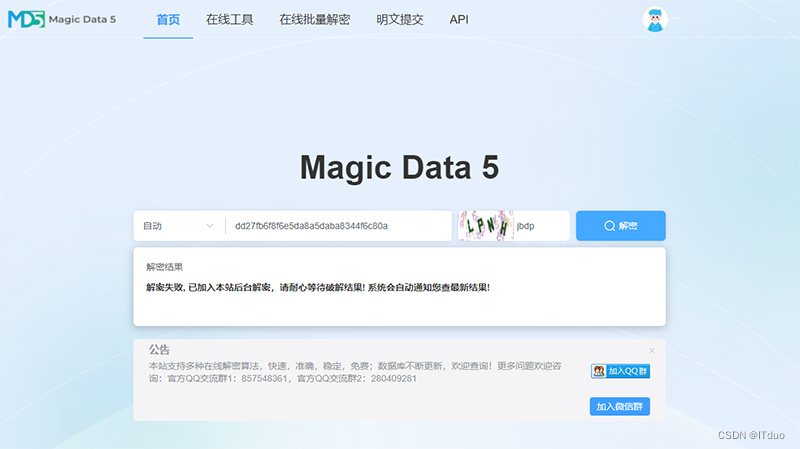Open the user avatar profile icon
Viewport: 800px width, 449px height.
(655, 19)
